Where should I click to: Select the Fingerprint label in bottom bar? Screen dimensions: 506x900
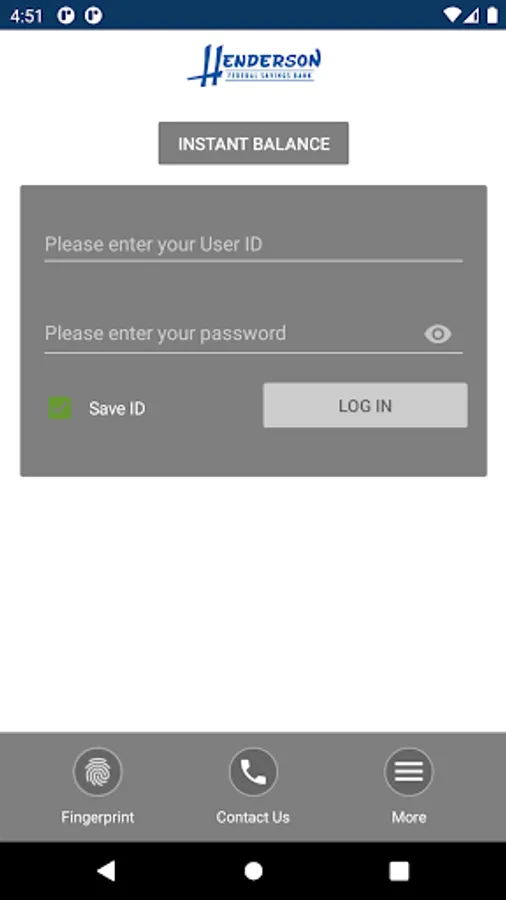pyautogui.click(x=98, y=817)
